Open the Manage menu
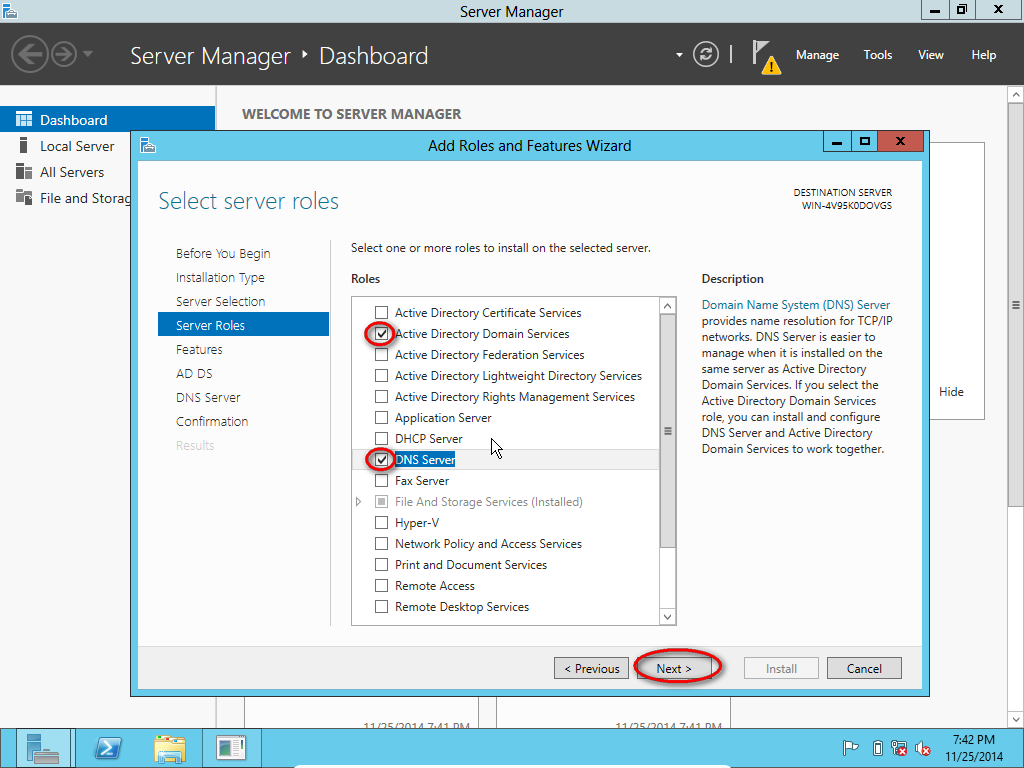Viewport: 1024px width, 768px height. 817,55
